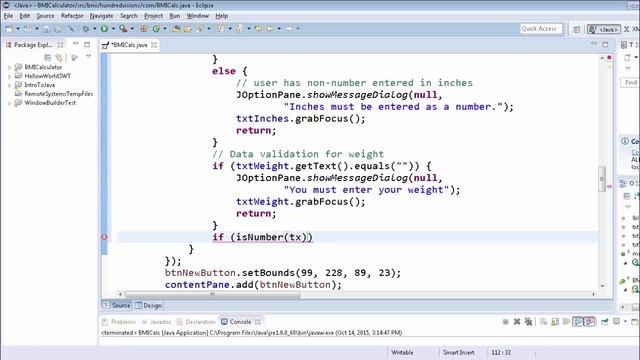Image resolution: width=640 pixels, height=360 pixels.
Task: Open the External Tools dropdown arrow
Action: pos(132,29)
